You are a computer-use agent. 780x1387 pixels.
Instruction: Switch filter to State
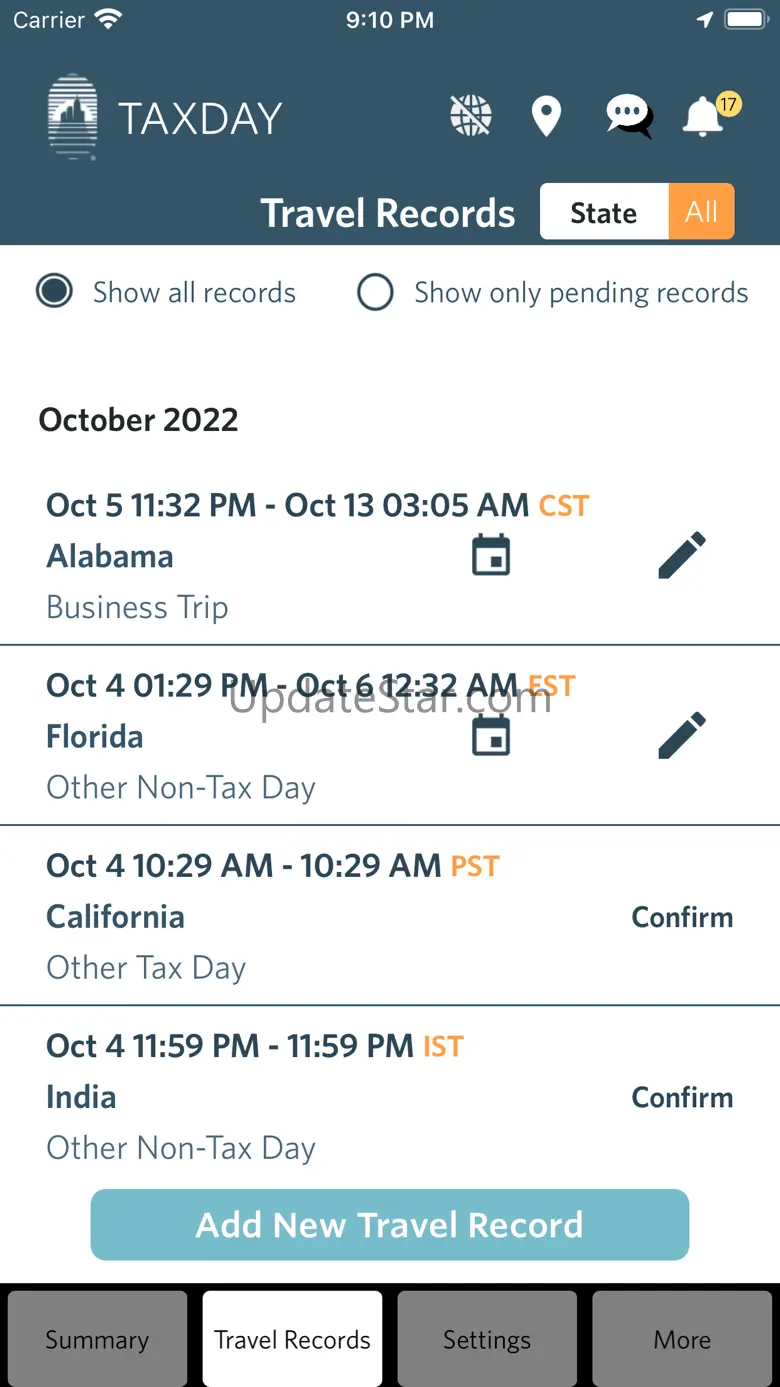(x=603, y=212)
